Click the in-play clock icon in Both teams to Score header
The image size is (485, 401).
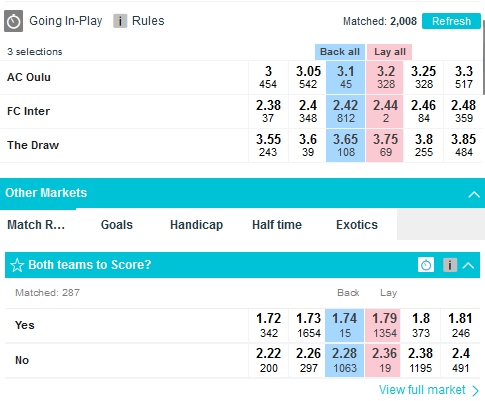(x=426, y=265)
